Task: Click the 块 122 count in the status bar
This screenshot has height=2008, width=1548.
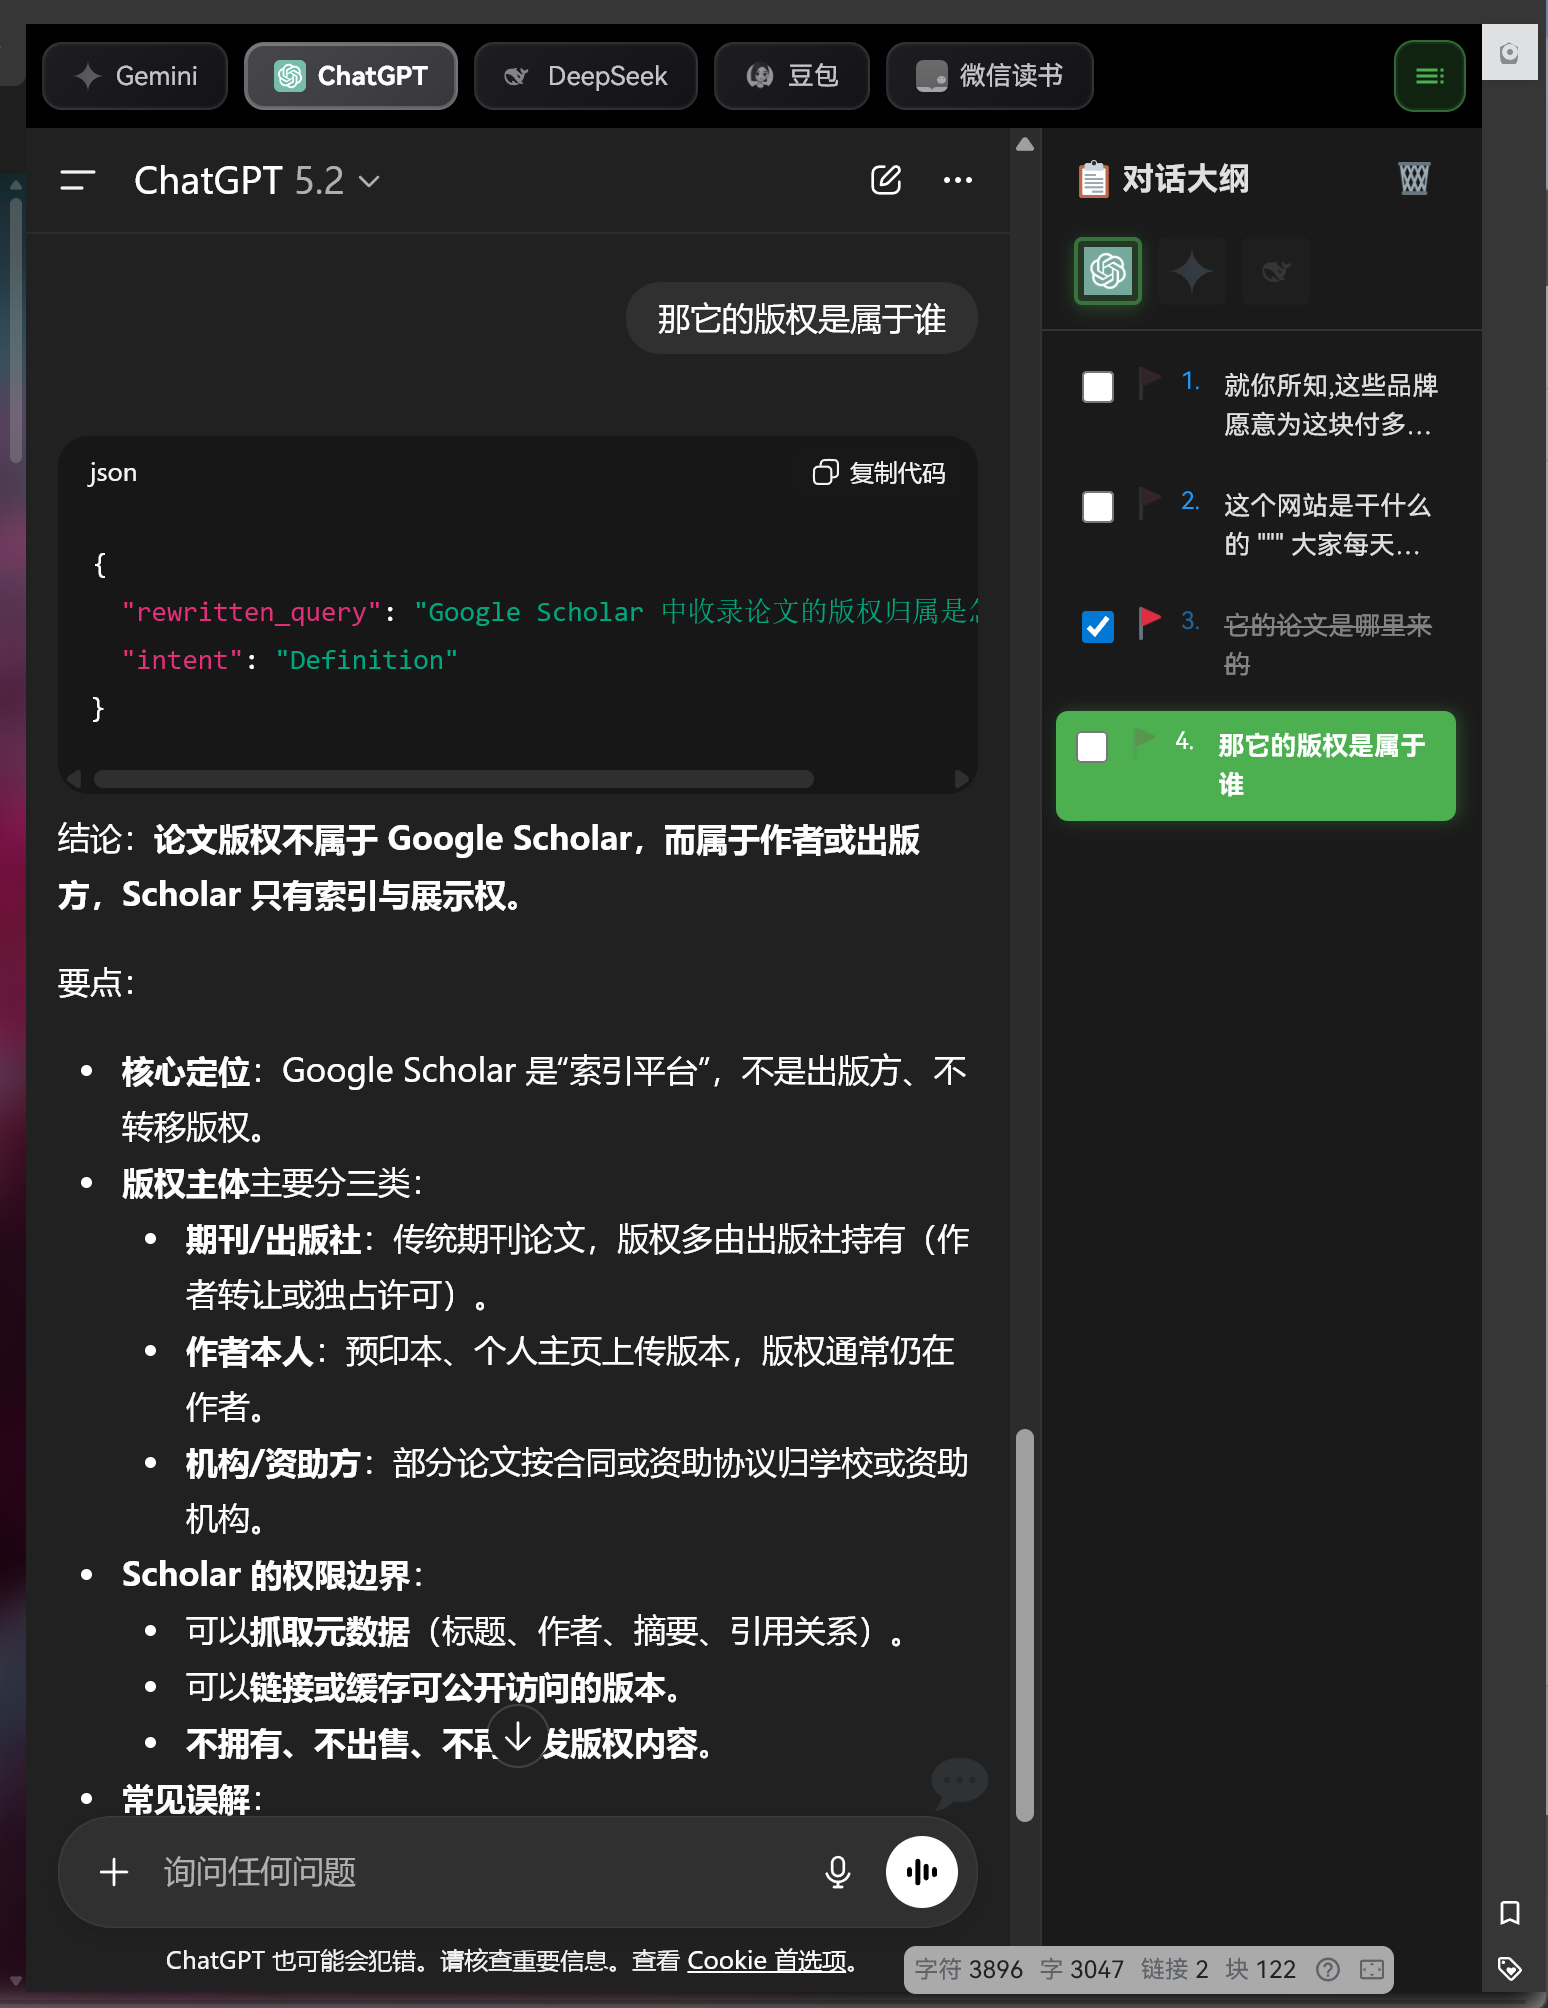Action: point(1261,1969)
